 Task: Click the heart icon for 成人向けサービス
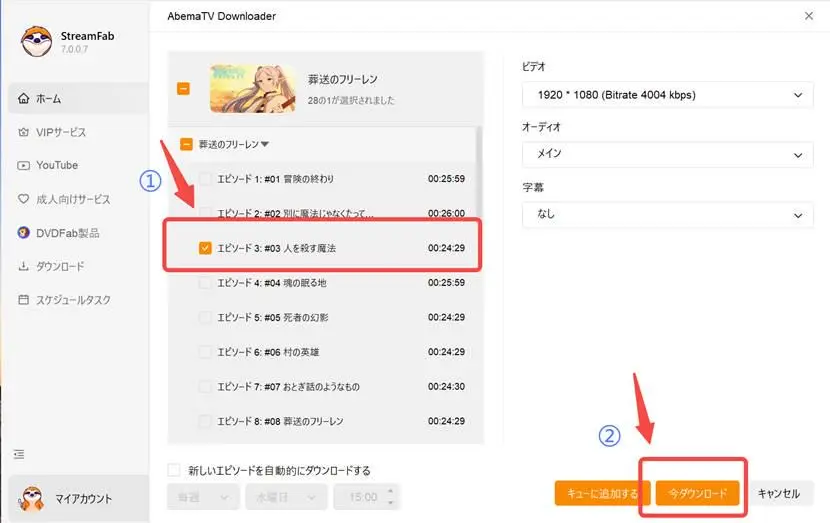point(23,199)
